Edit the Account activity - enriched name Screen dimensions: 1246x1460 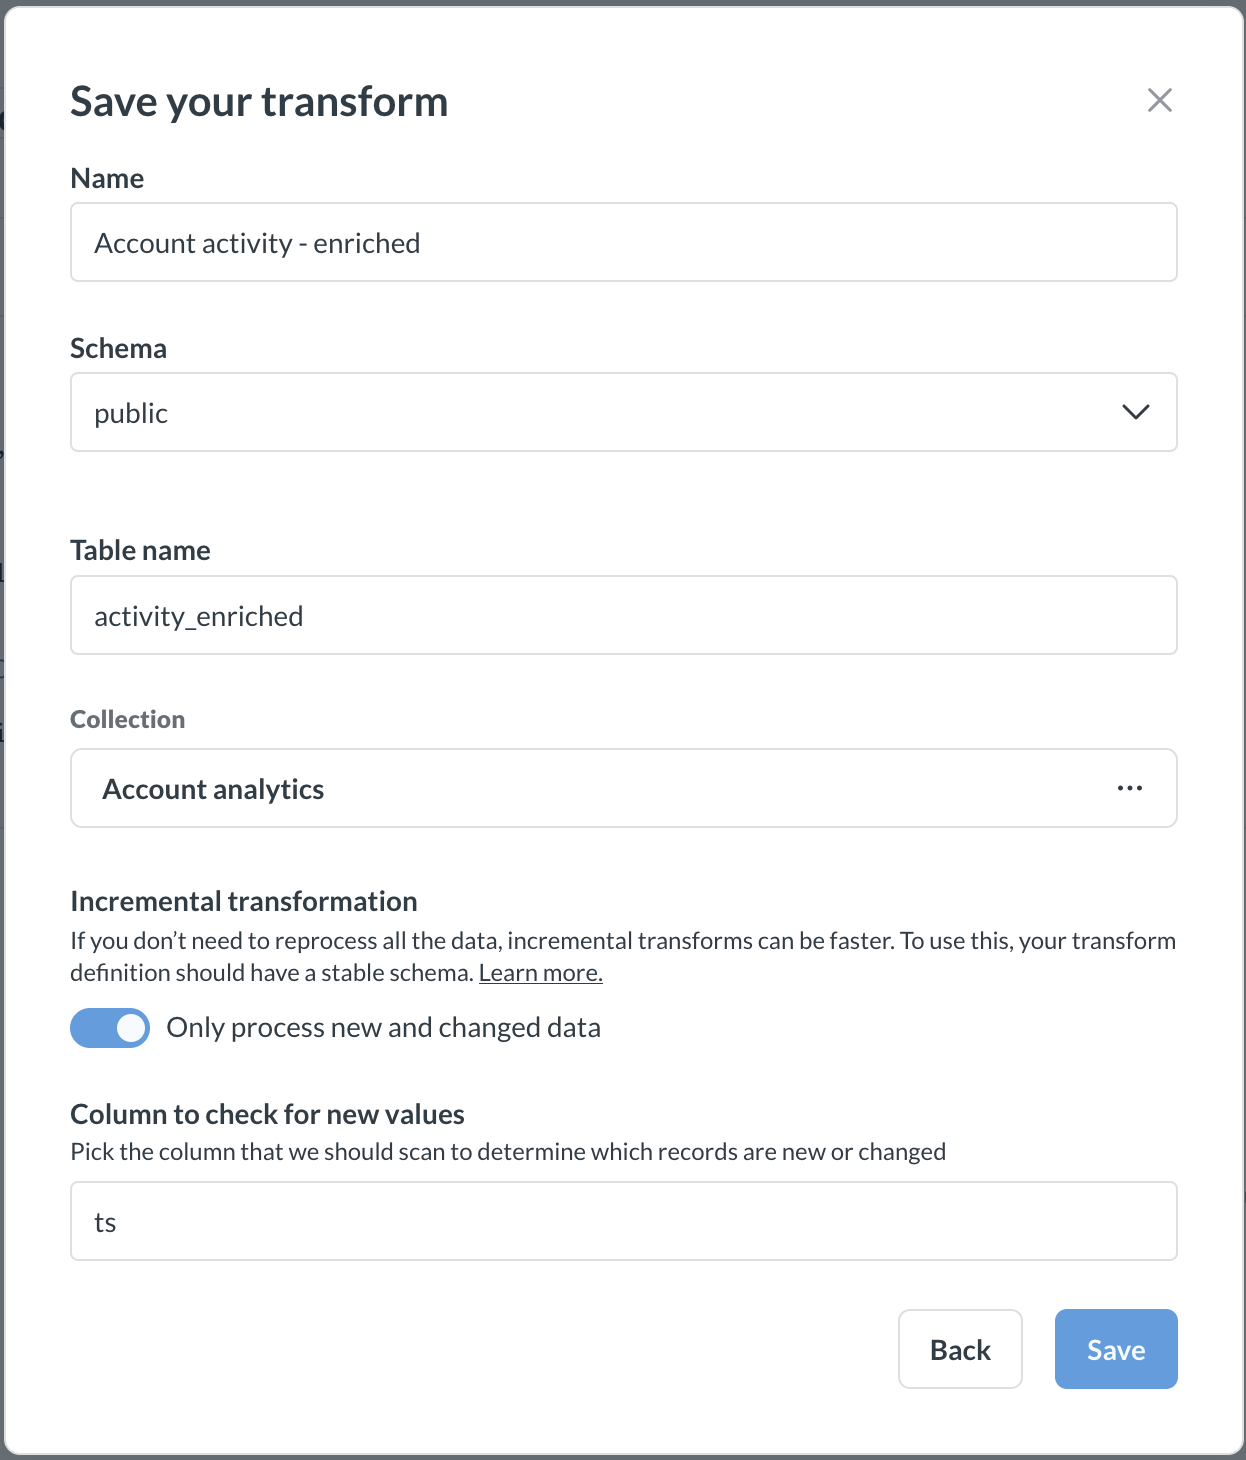(623, 242)
